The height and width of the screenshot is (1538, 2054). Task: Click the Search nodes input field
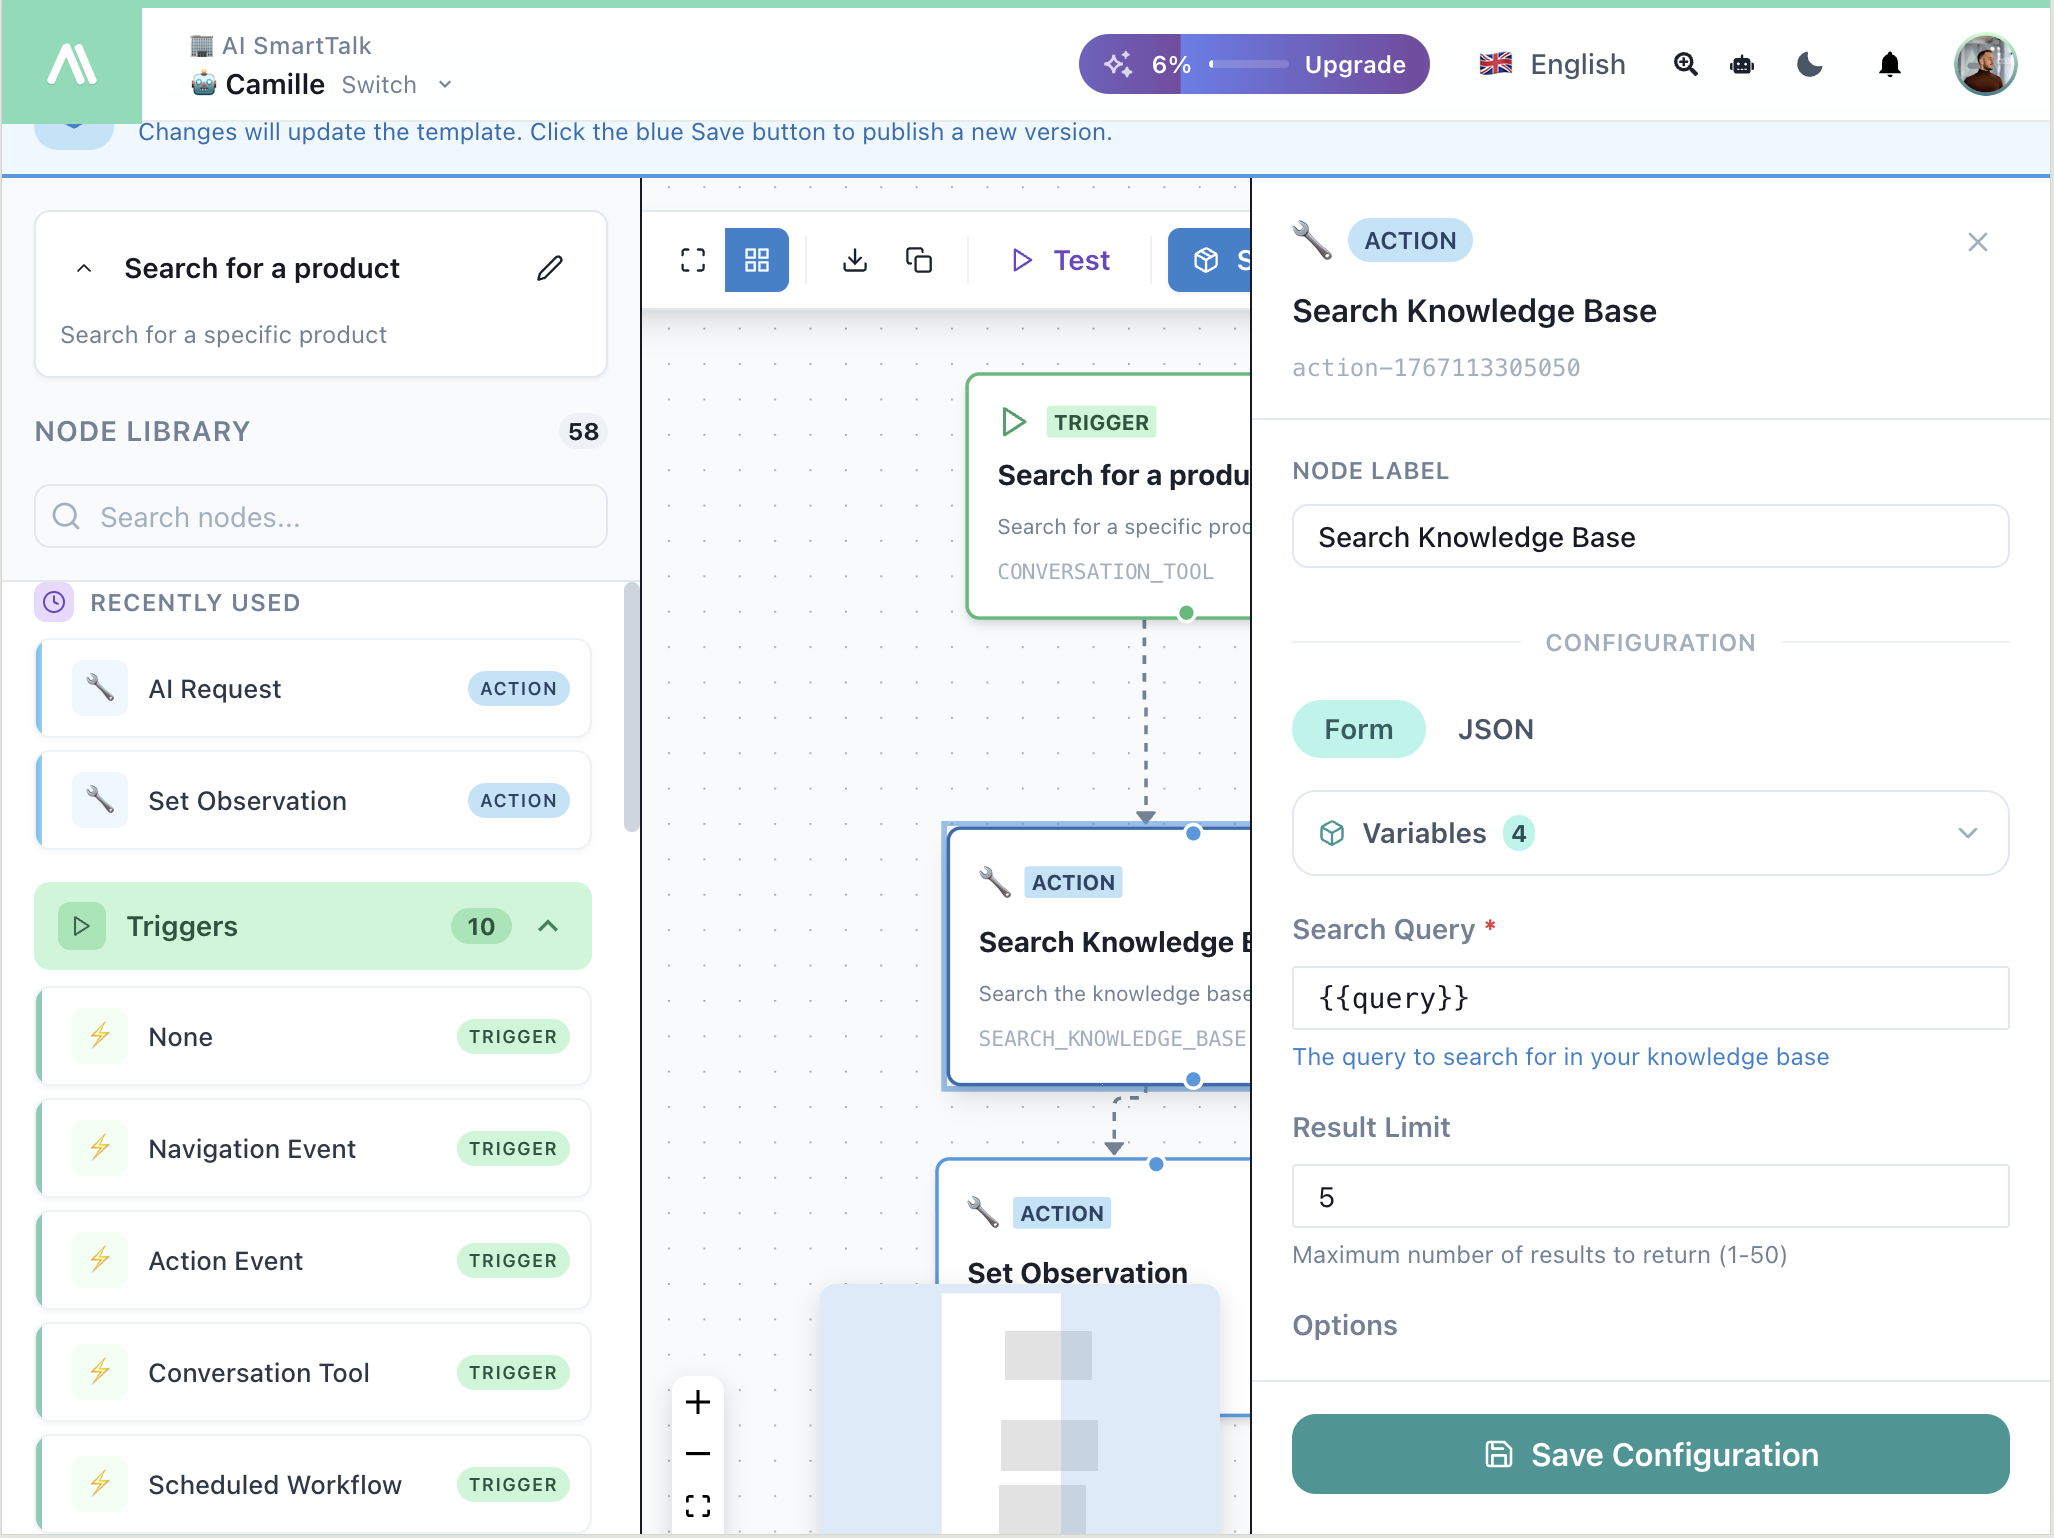(321, 517)
